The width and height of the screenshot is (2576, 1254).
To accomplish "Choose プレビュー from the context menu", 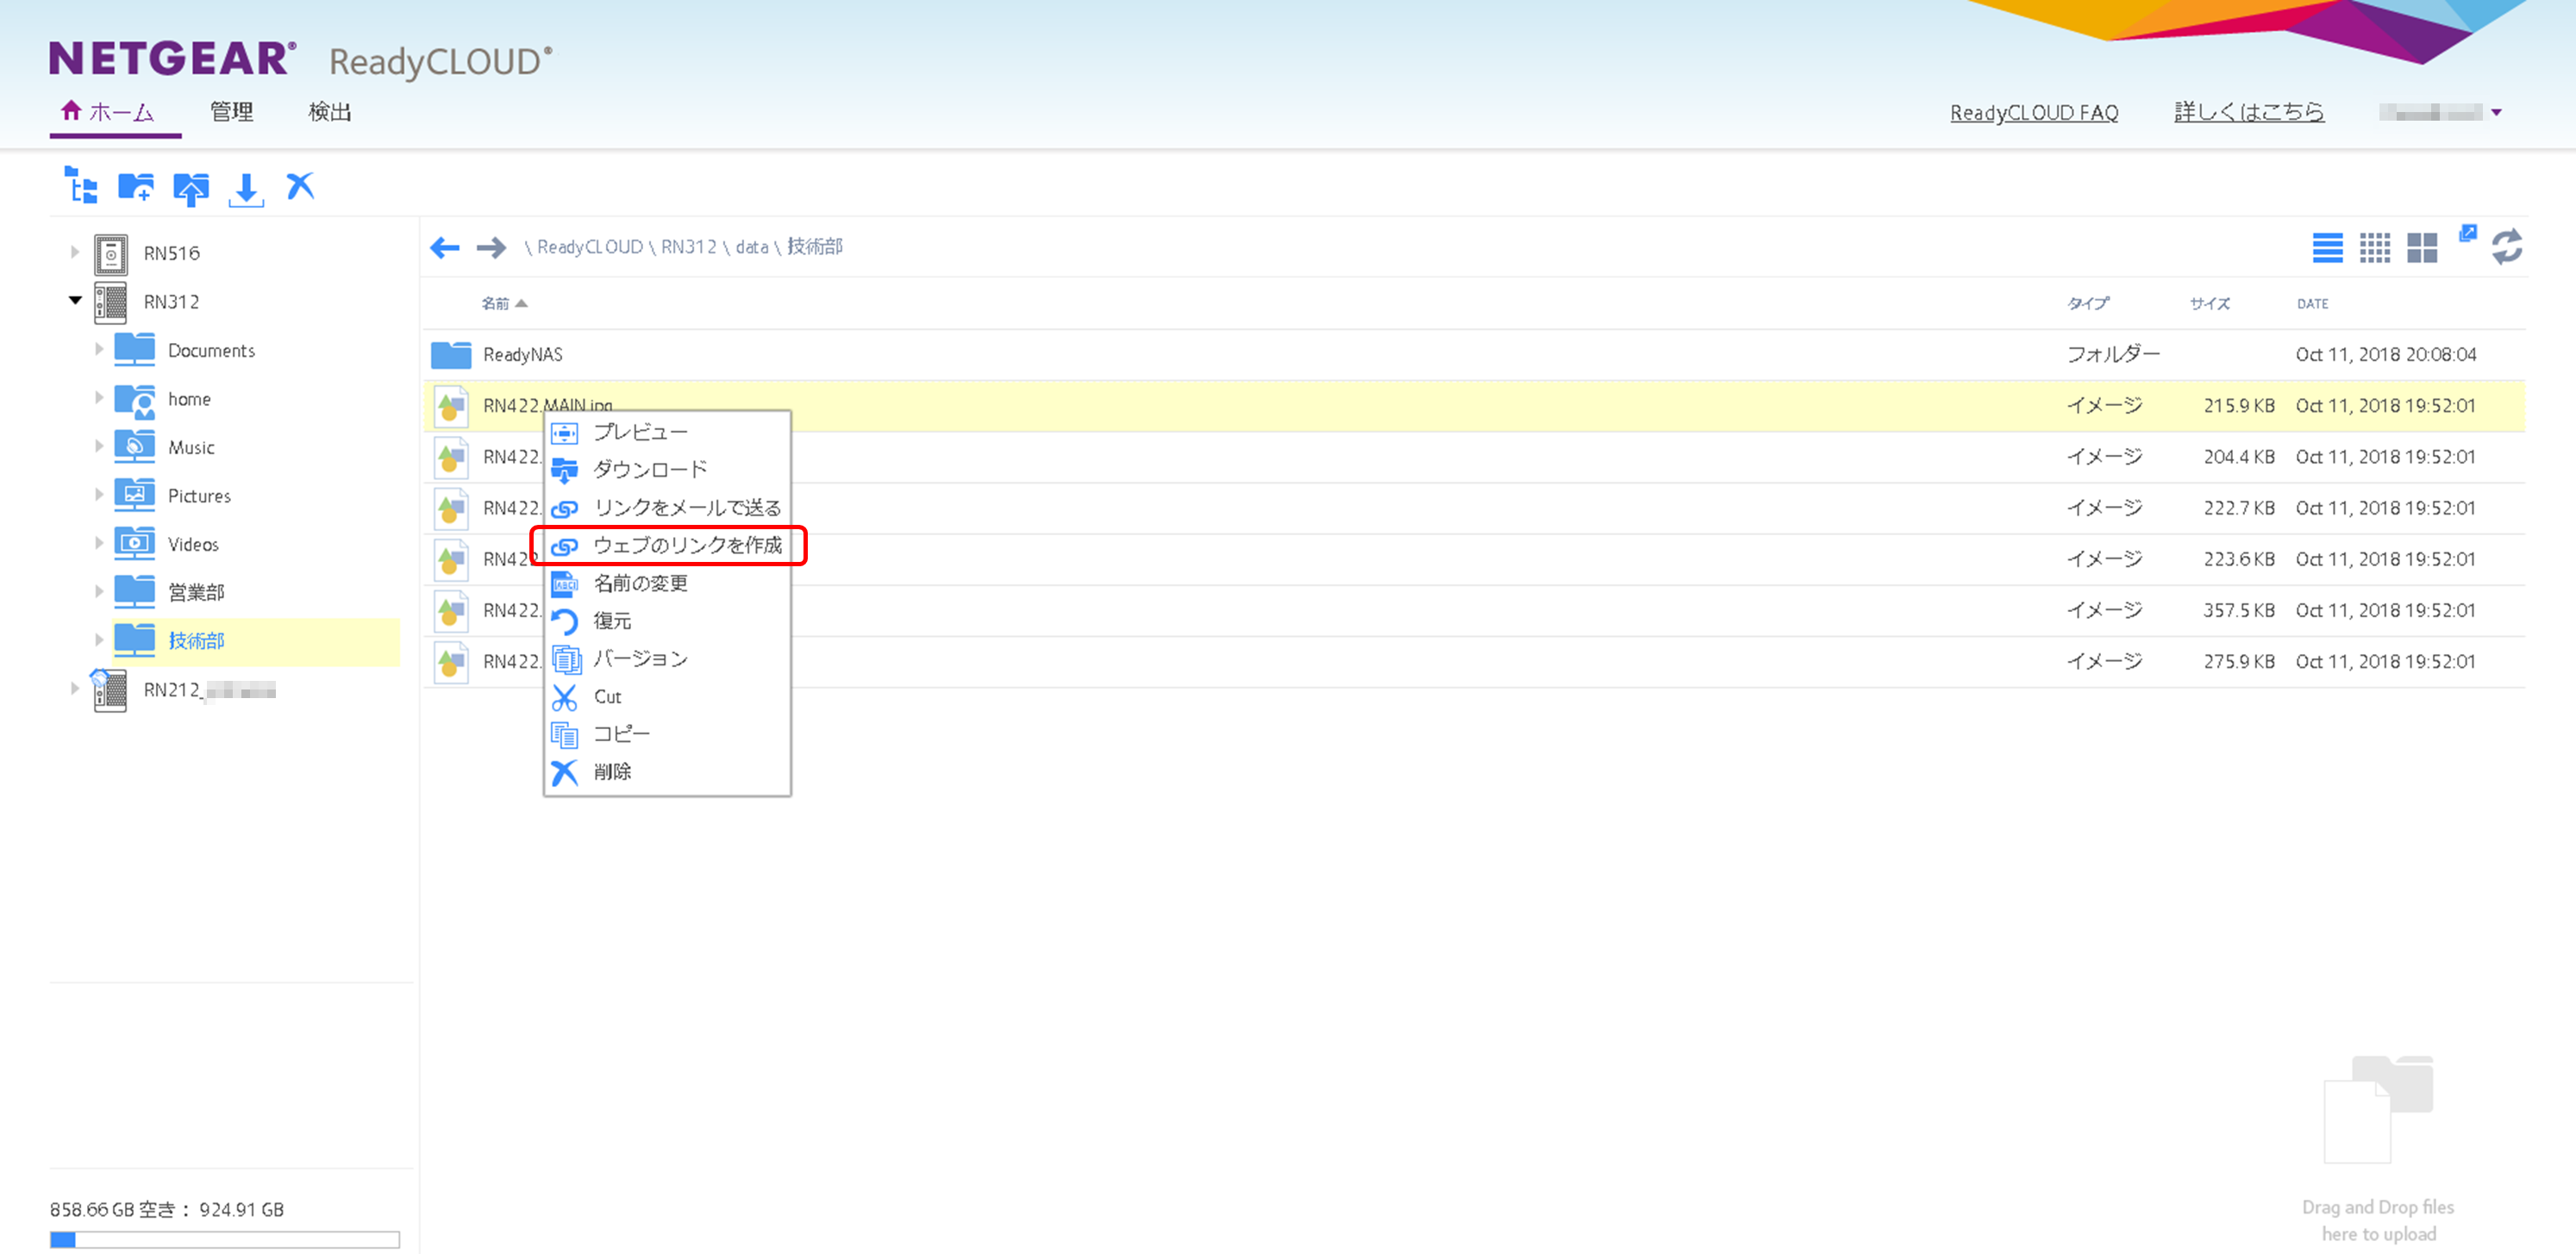I will click(667, 432).
